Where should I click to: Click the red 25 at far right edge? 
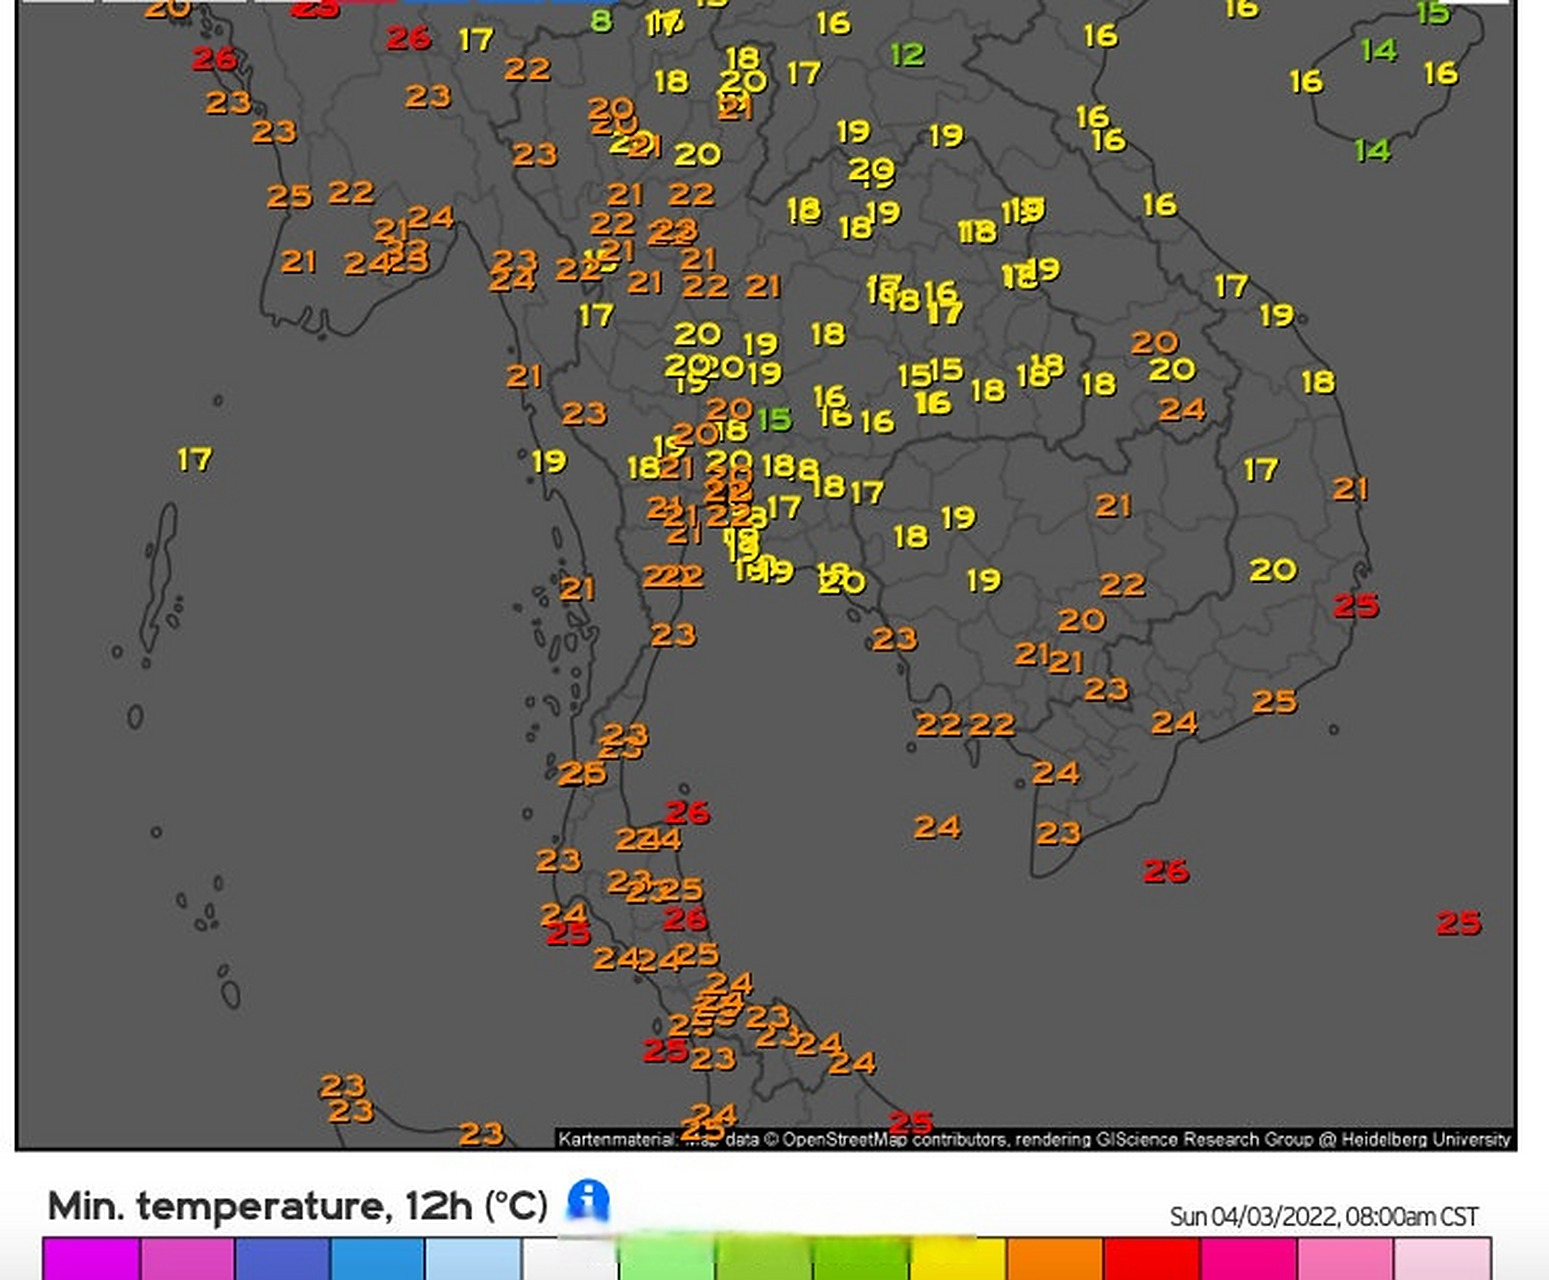[x=1458, y=923]
